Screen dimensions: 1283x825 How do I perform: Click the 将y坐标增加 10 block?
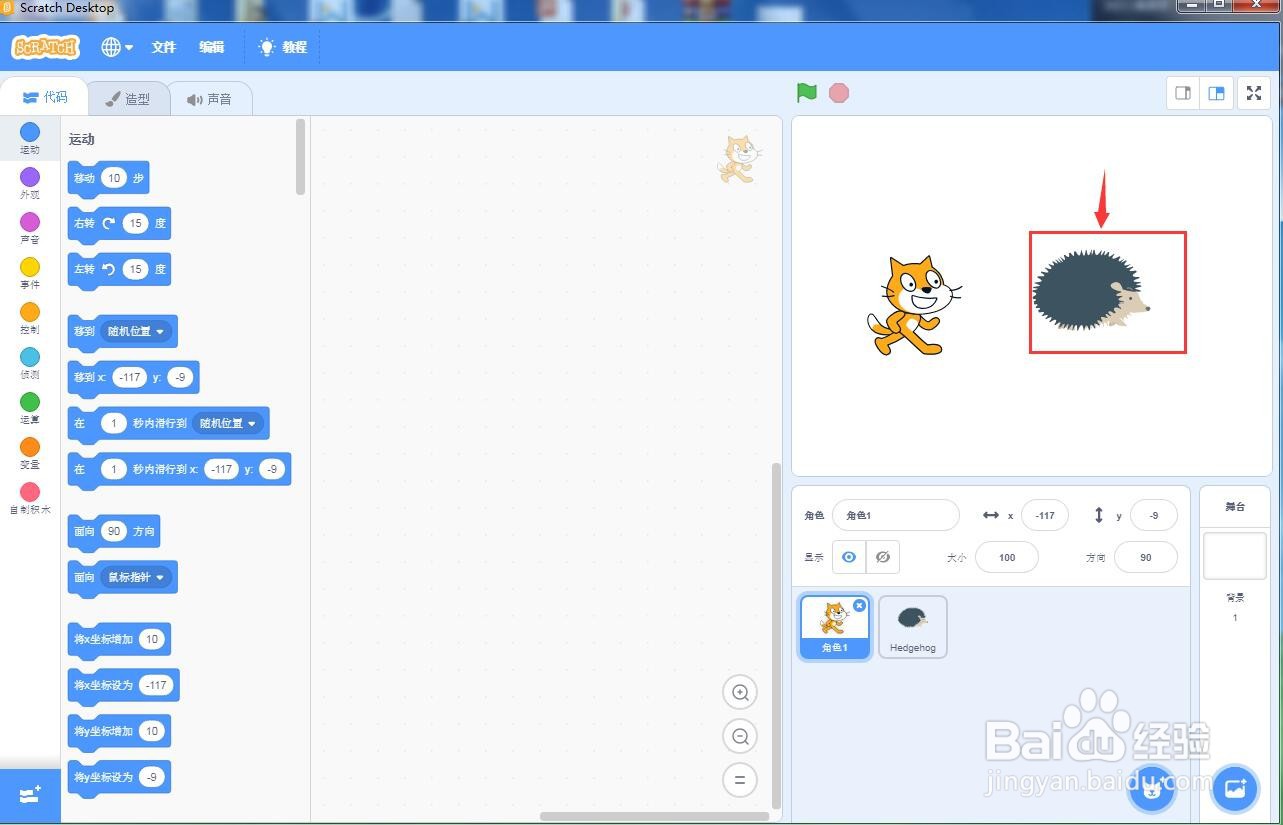click(119, 732)
